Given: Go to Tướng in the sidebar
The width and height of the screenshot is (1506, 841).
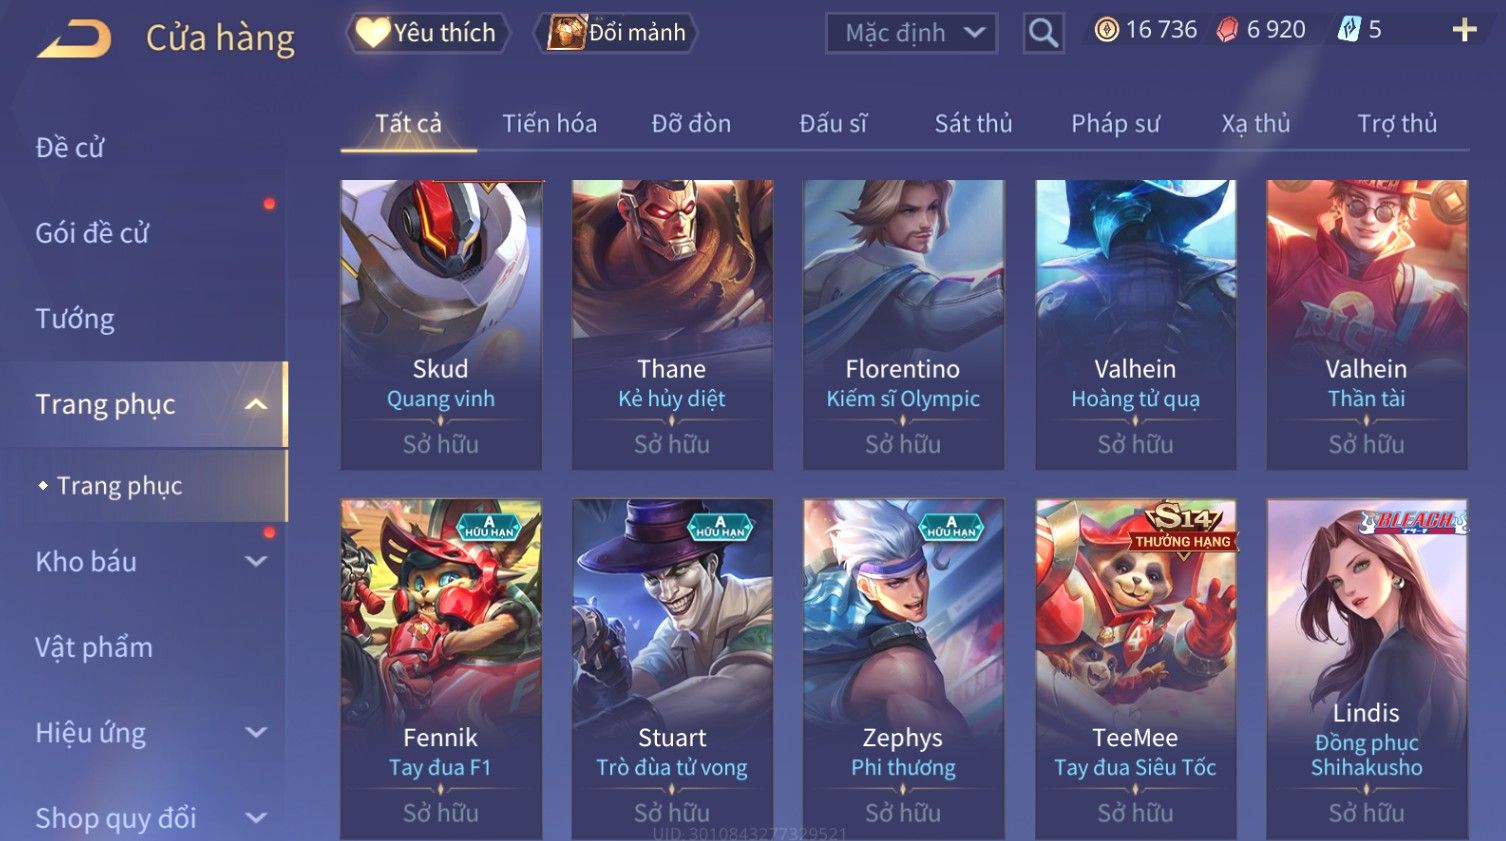Looking at the screenshot, I should tap(75, 319).
